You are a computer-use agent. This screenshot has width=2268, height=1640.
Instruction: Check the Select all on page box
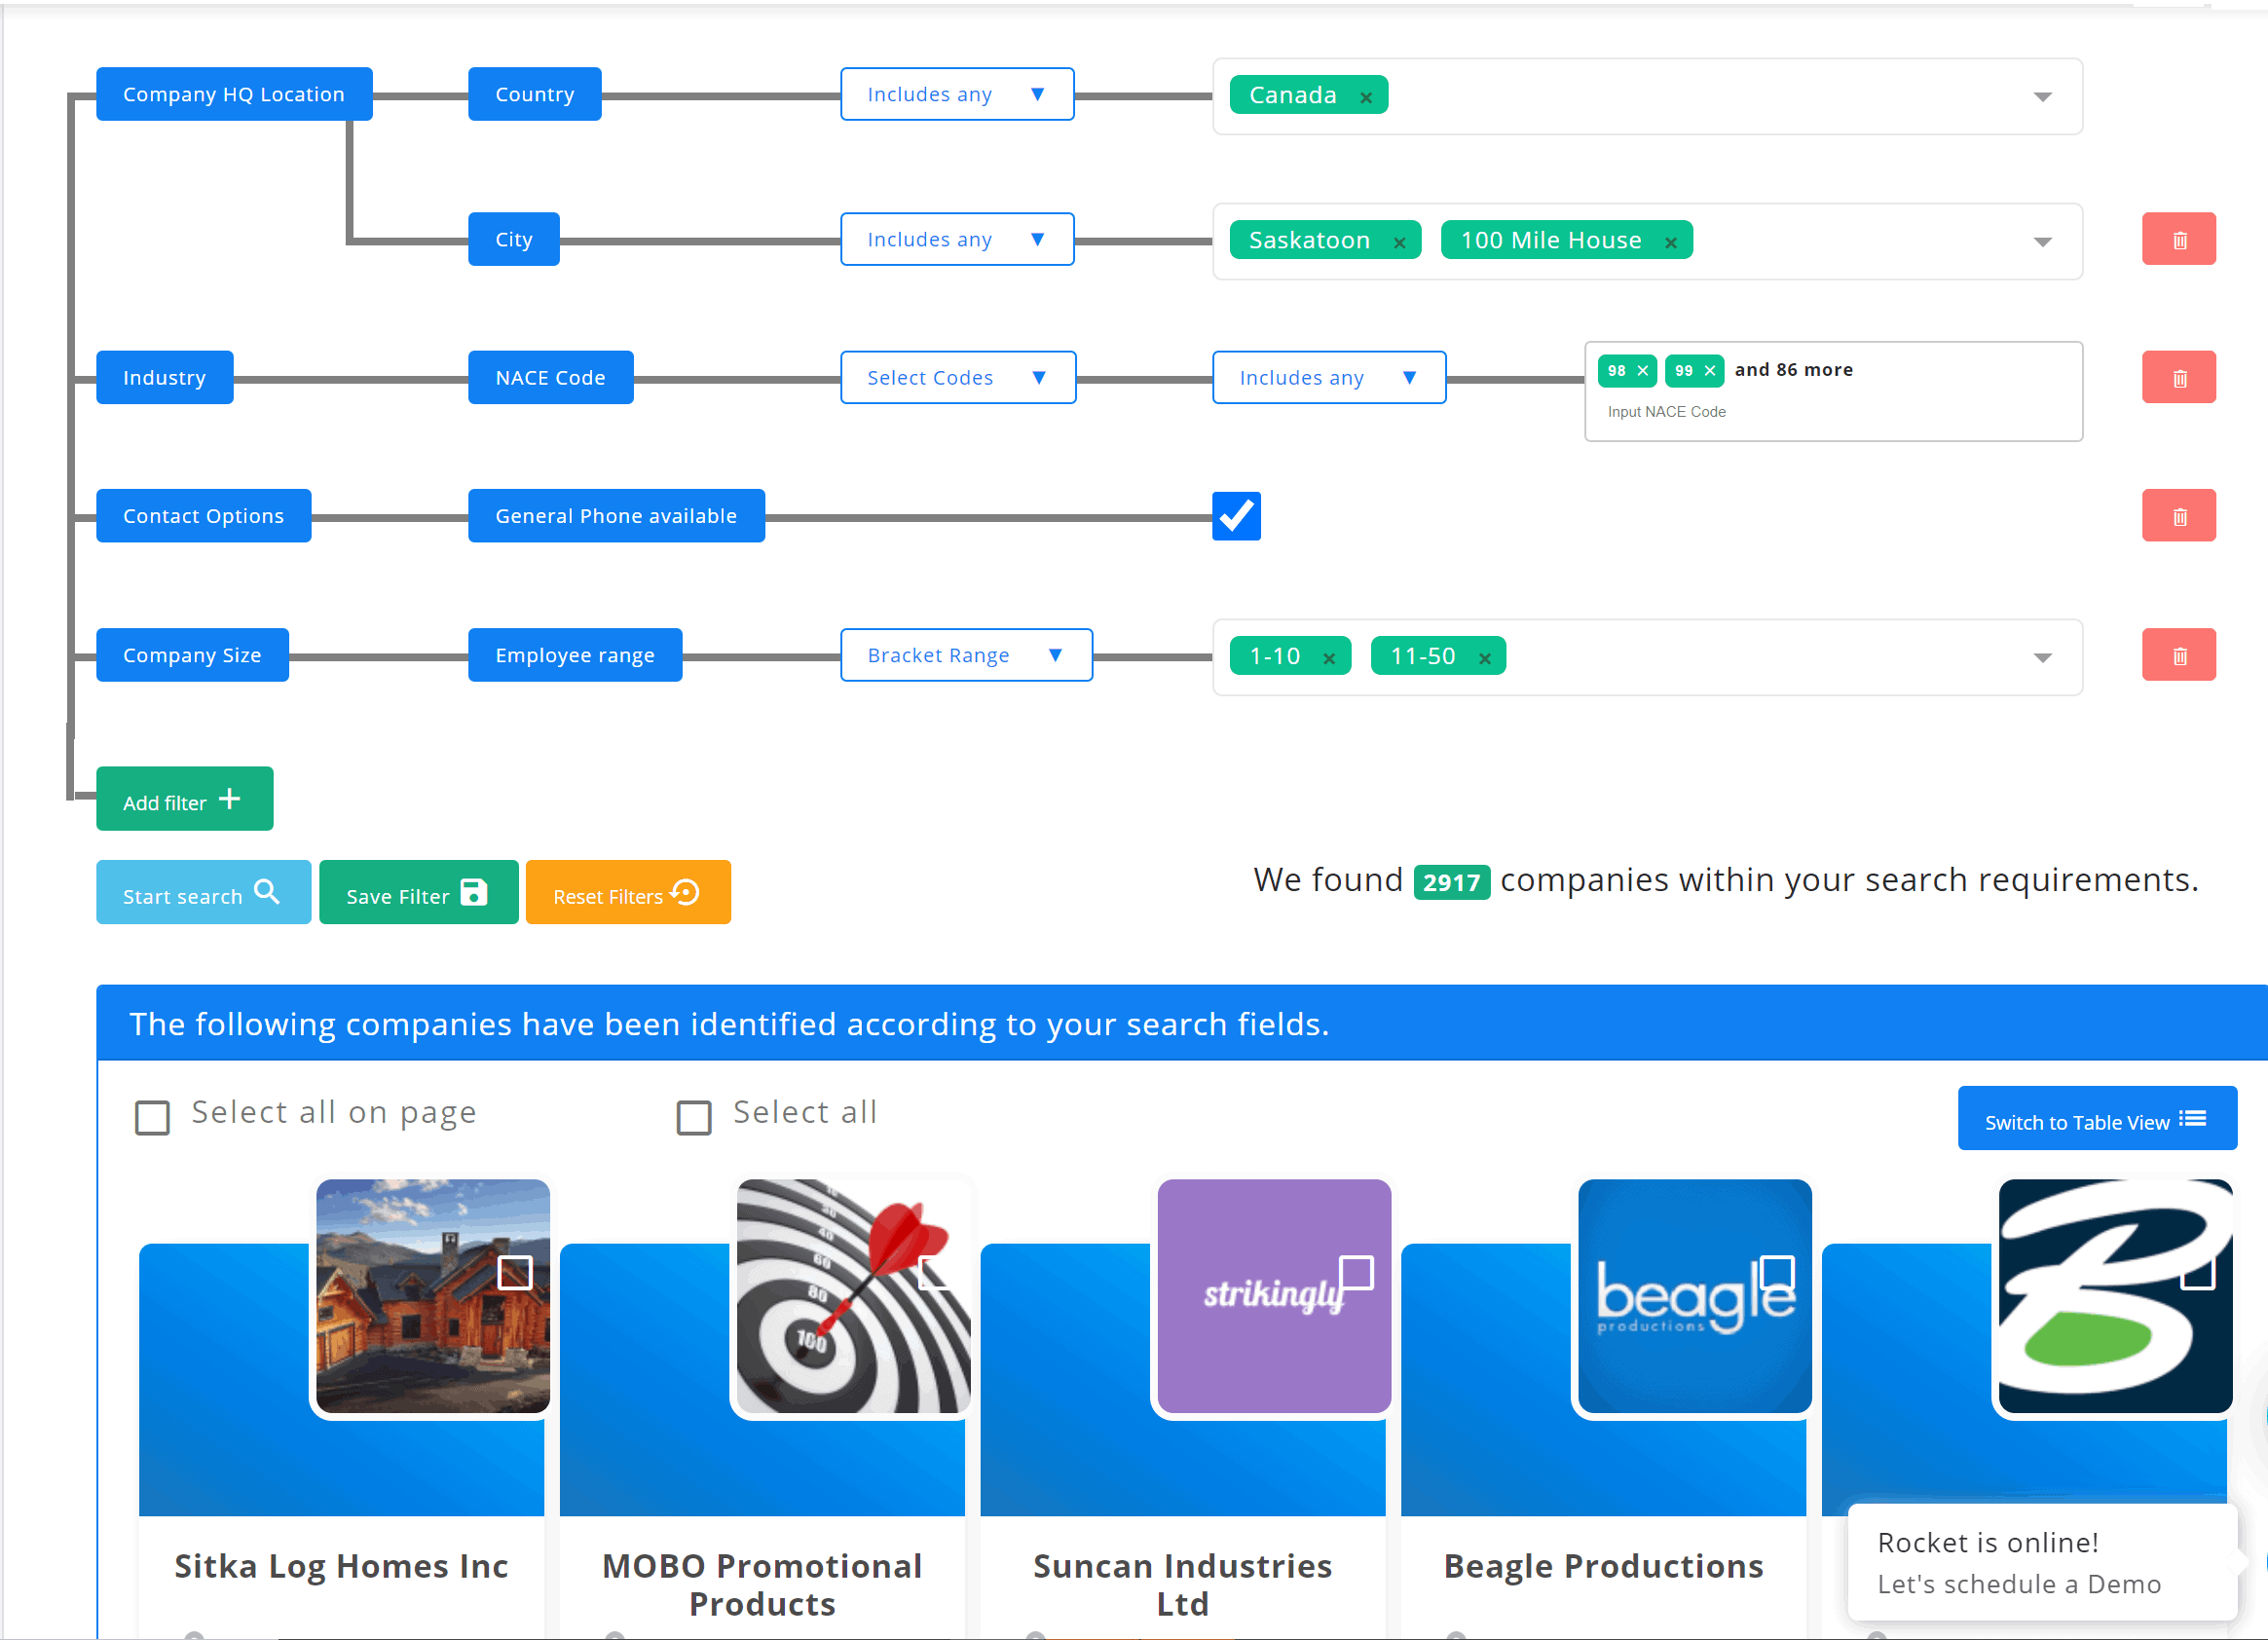pos(152,1117)
